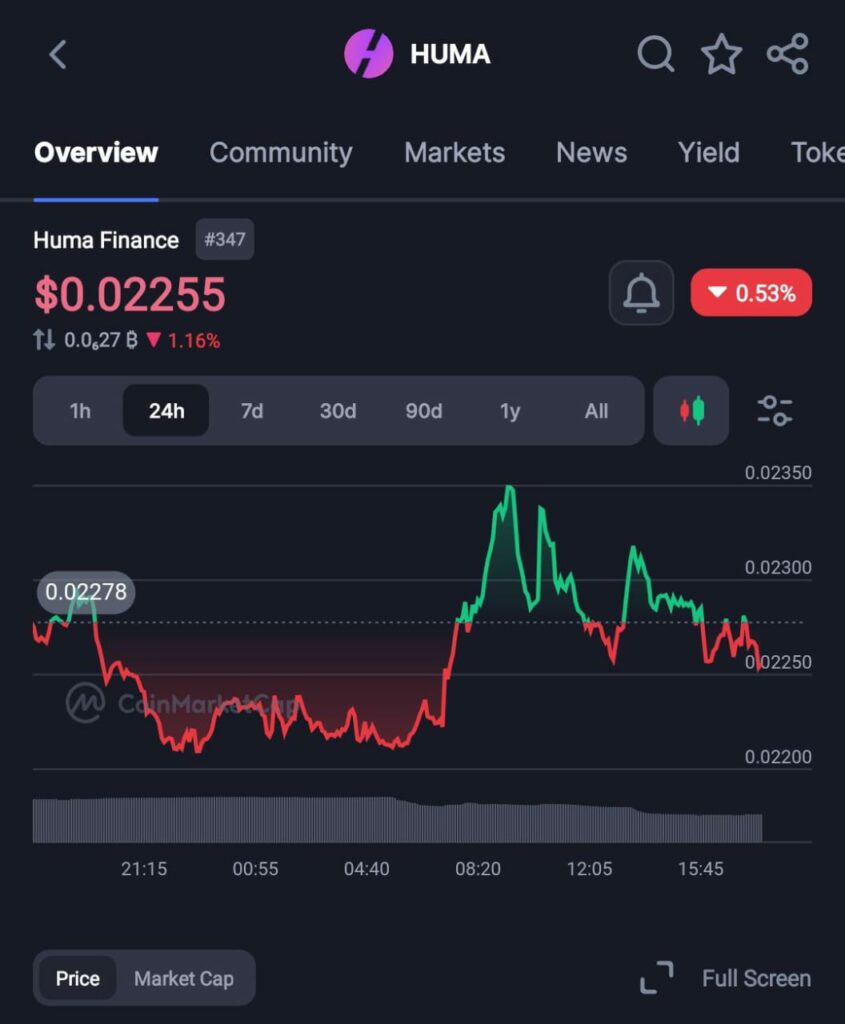This screenshot has height=1024, width=845.
Task: Add HUMA to watchlist with star icon
Action: tap(721, 54)
